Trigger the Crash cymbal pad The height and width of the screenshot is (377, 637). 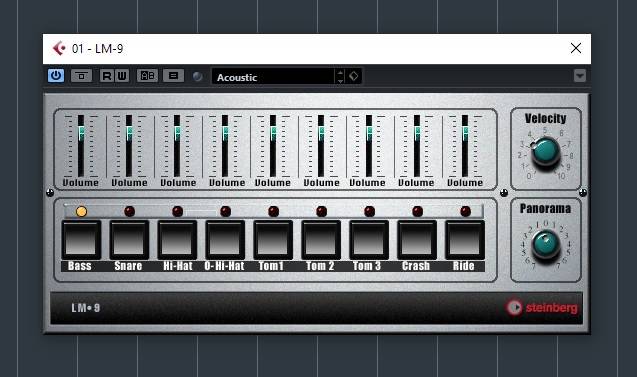point(417,240)
